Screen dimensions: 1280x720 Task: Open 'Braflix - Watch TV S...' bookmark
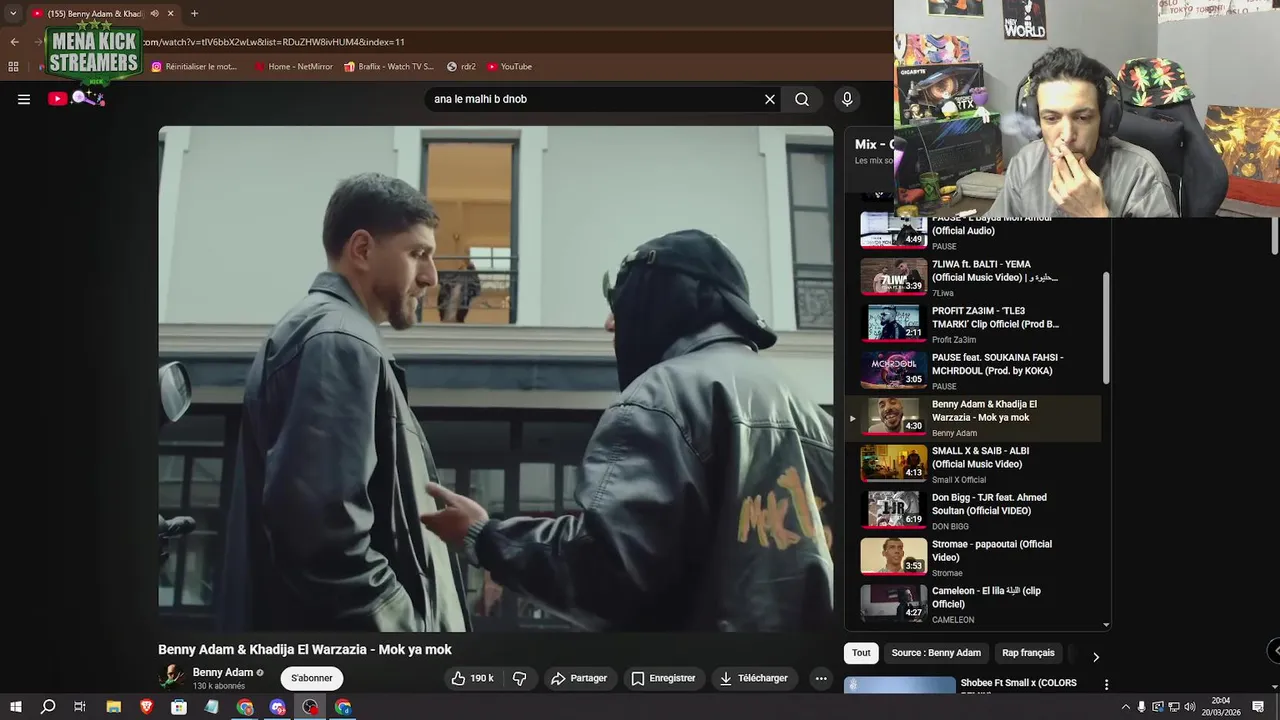pyautogui.click(x=389, y=67)
